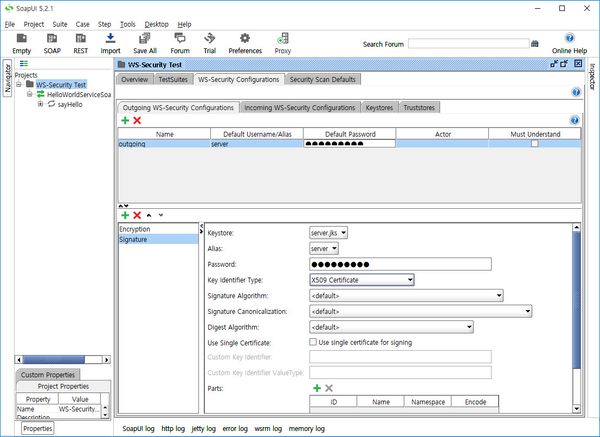Image resolution: width=600 pixels, height=437 pixels.
Task: Click the Empty project toolbar icon
Action: coord(22,42)
